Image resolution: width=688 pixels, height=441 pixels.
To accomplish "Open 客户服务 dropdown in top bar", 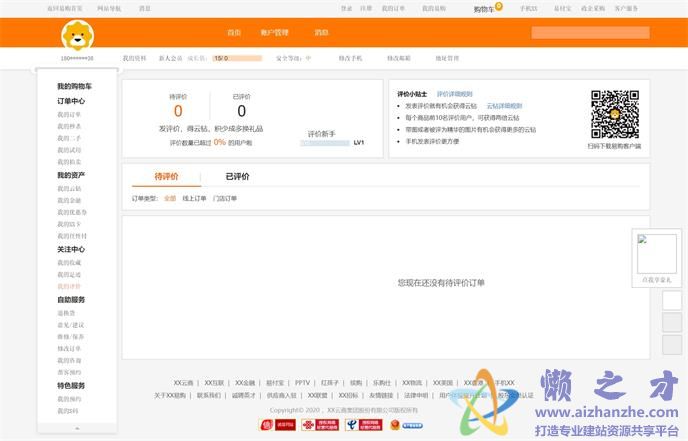I will coord(626,8).
